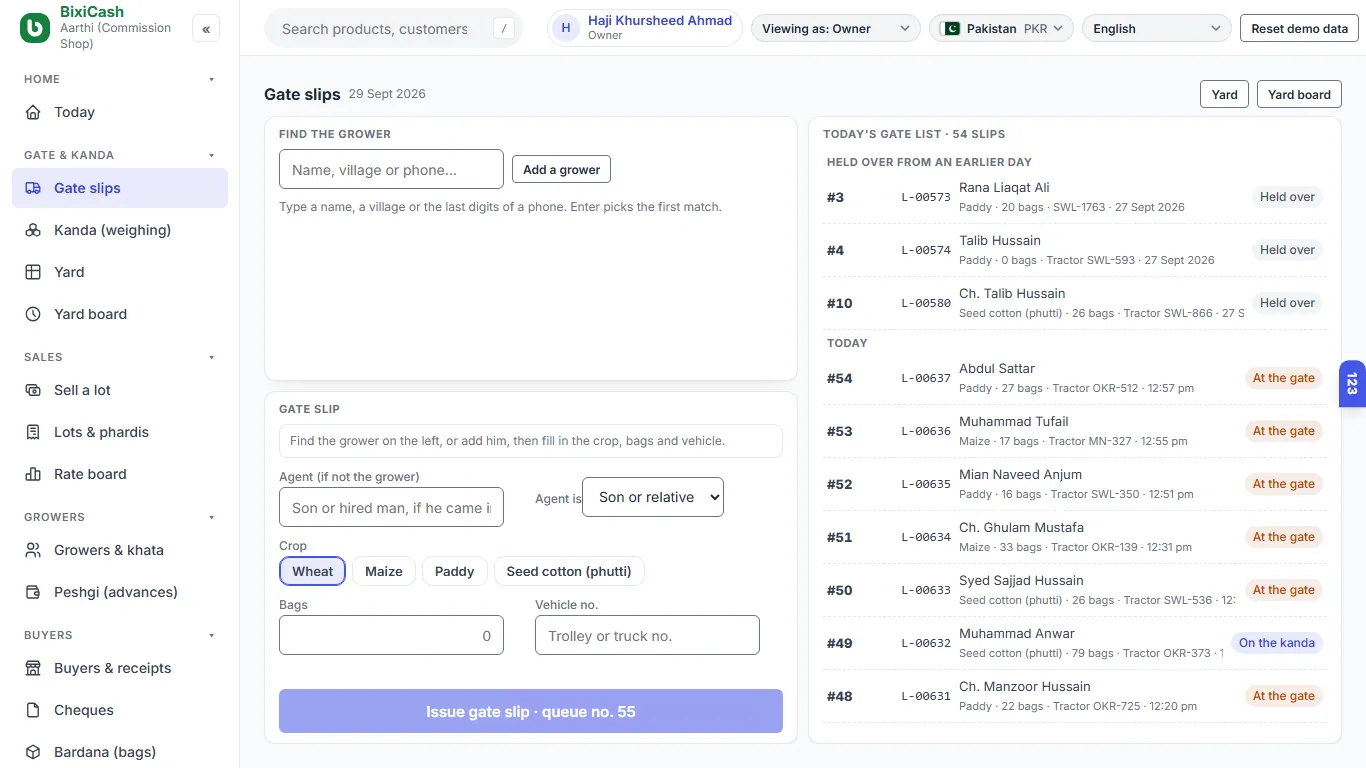This screenshot has height=768, width=1366.
Task: Click the Agent name input field
Action: (391, 507)
